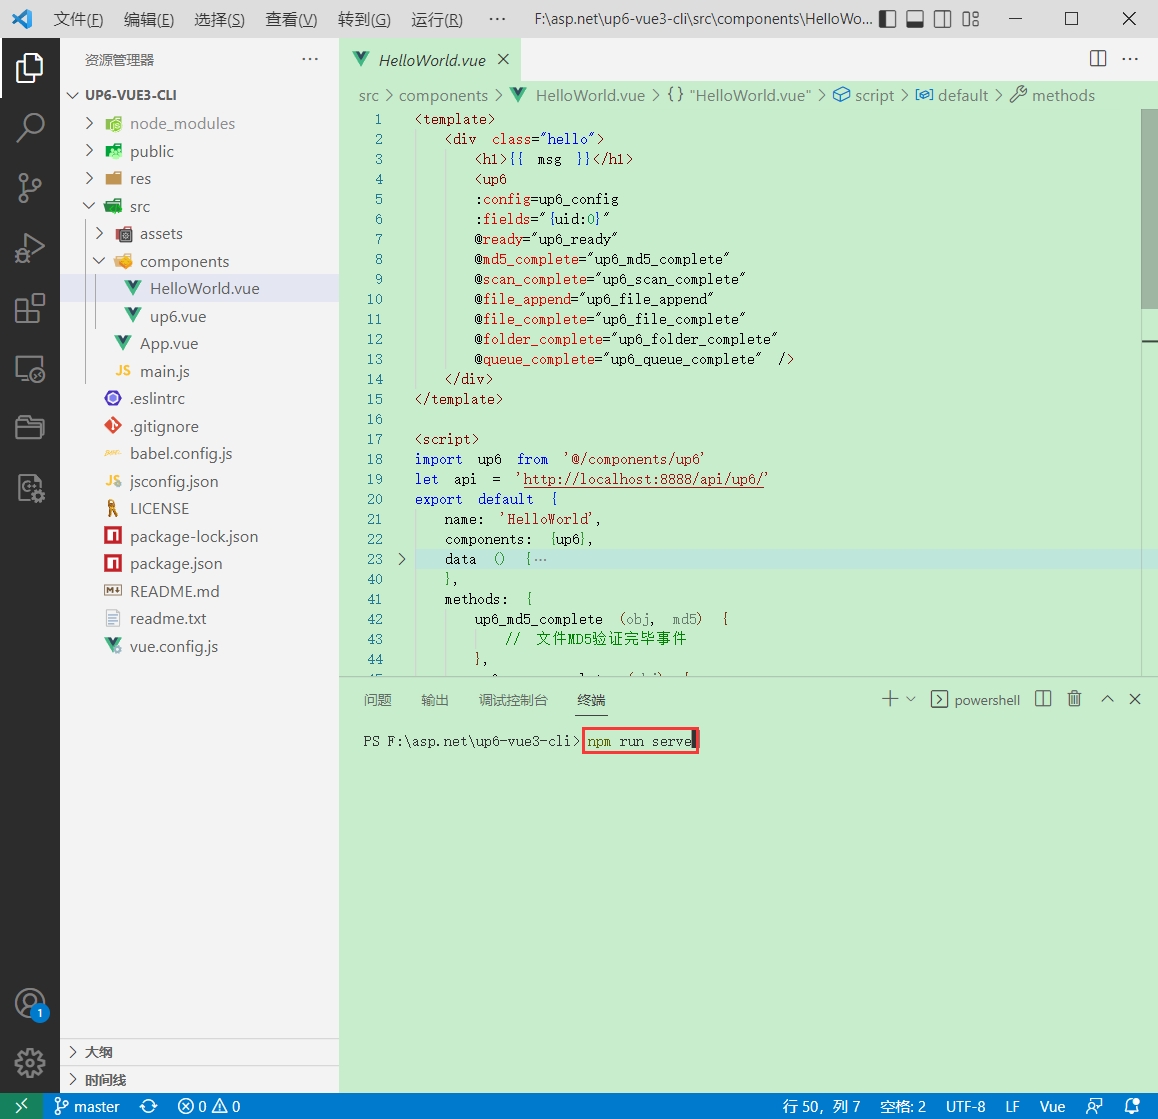Open the Source Control view
The width and height of the screenshot is (1158, 1119).
pyautogui.click(x=30, y=187)
